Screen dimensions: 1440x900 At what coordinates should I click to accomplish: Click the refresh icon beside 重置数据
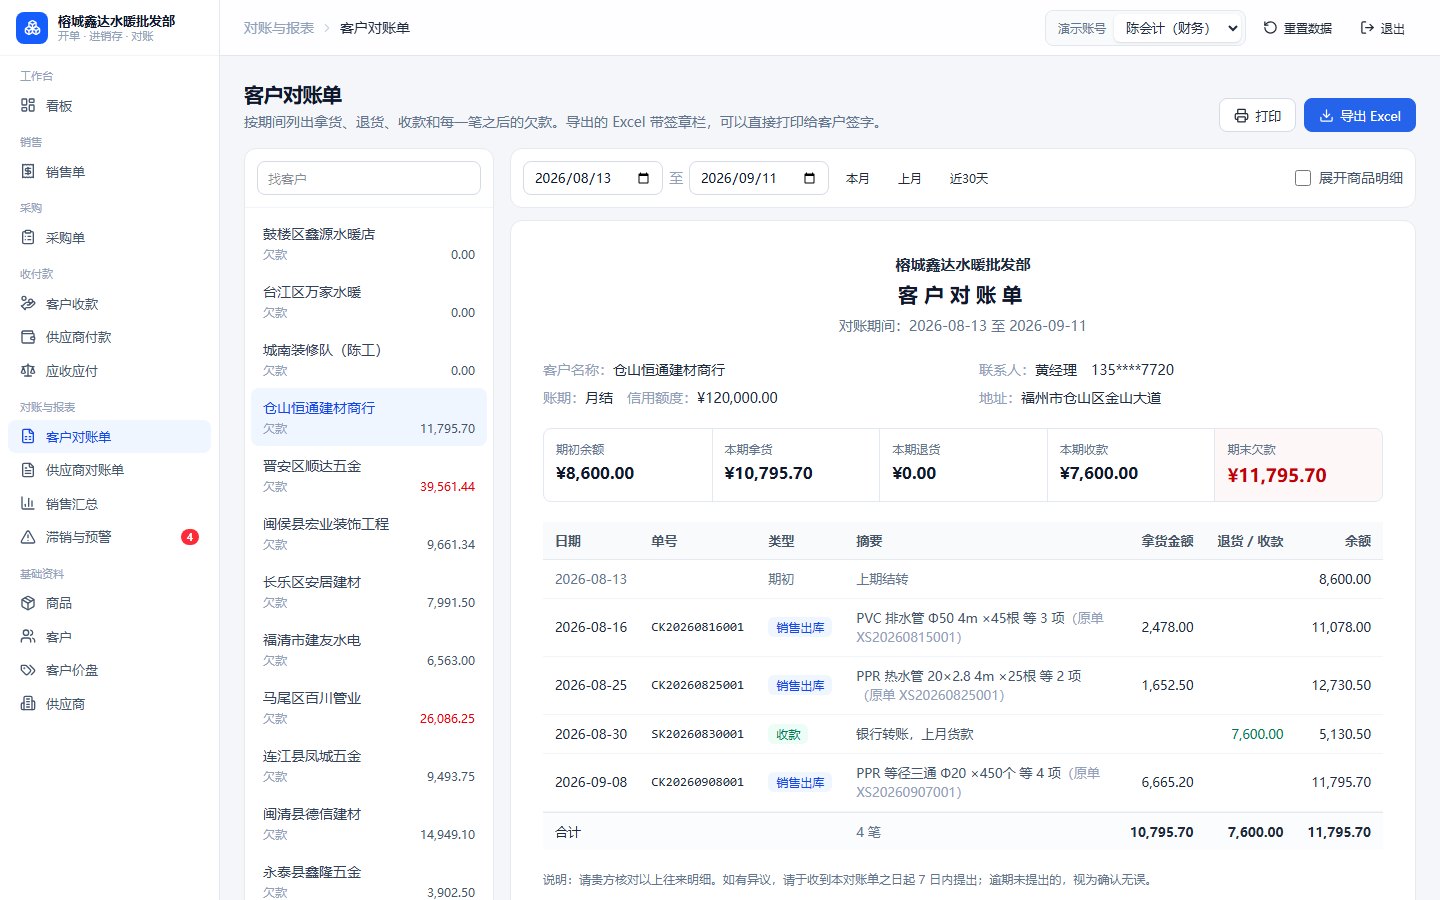(x=1270, y=28)
